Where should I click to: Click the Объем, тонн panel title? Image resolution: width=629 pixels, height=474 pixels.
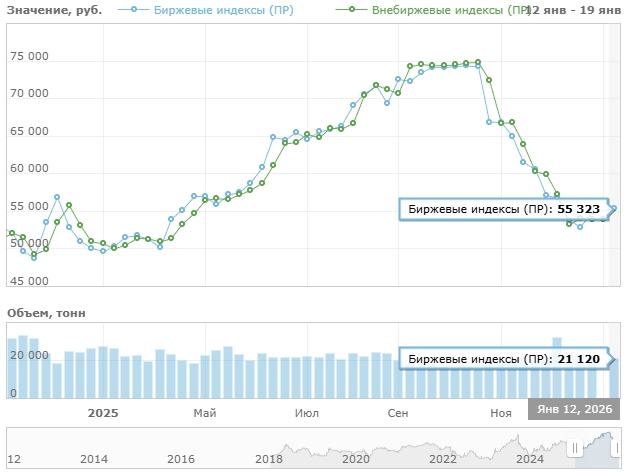(46, 313)
